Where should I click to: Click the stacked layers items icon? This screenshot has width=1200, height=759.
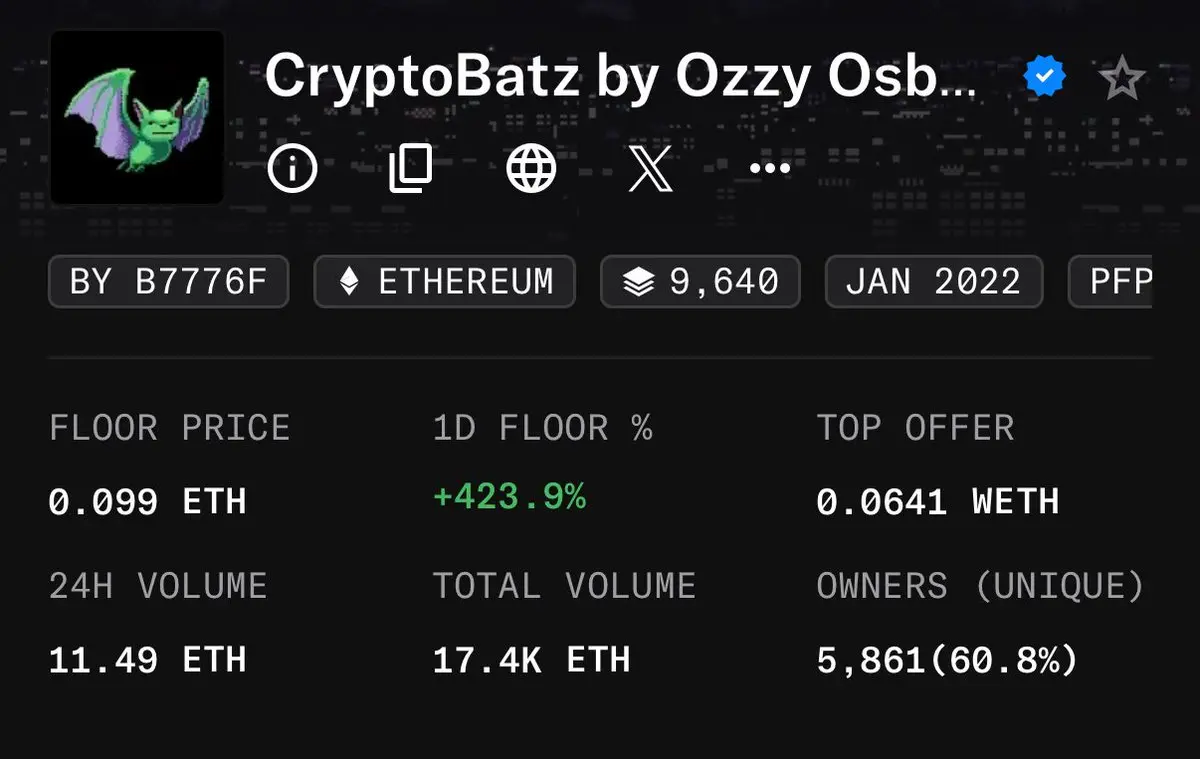(638, 283)
